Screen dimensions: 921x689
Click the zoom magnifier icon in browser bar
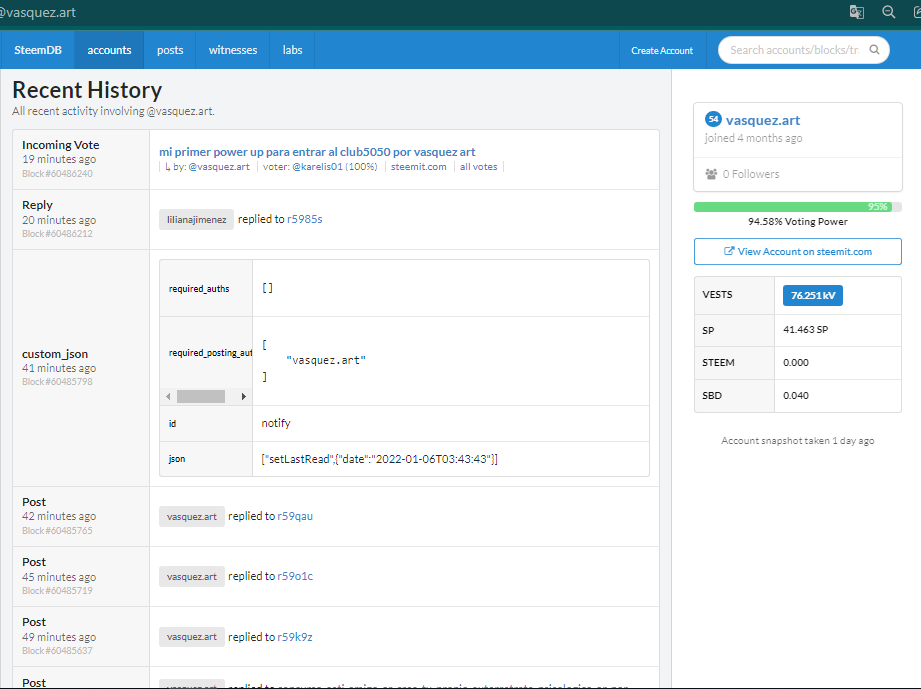pyautogui.click(x=889, y=12)
